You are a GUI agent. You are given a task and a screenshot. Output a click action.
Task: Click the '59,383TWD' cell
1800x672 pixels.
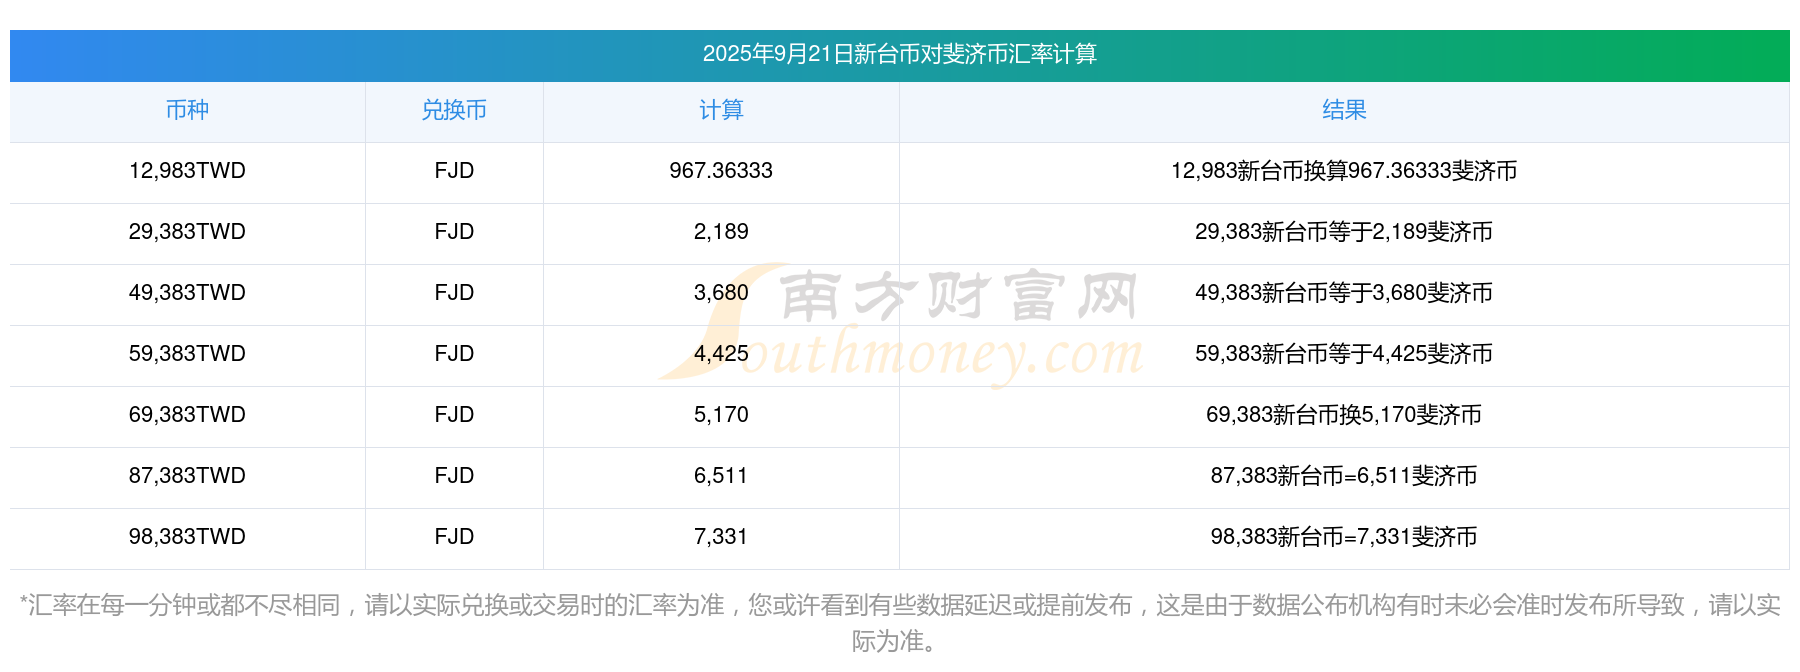click(x=187, y=354)
